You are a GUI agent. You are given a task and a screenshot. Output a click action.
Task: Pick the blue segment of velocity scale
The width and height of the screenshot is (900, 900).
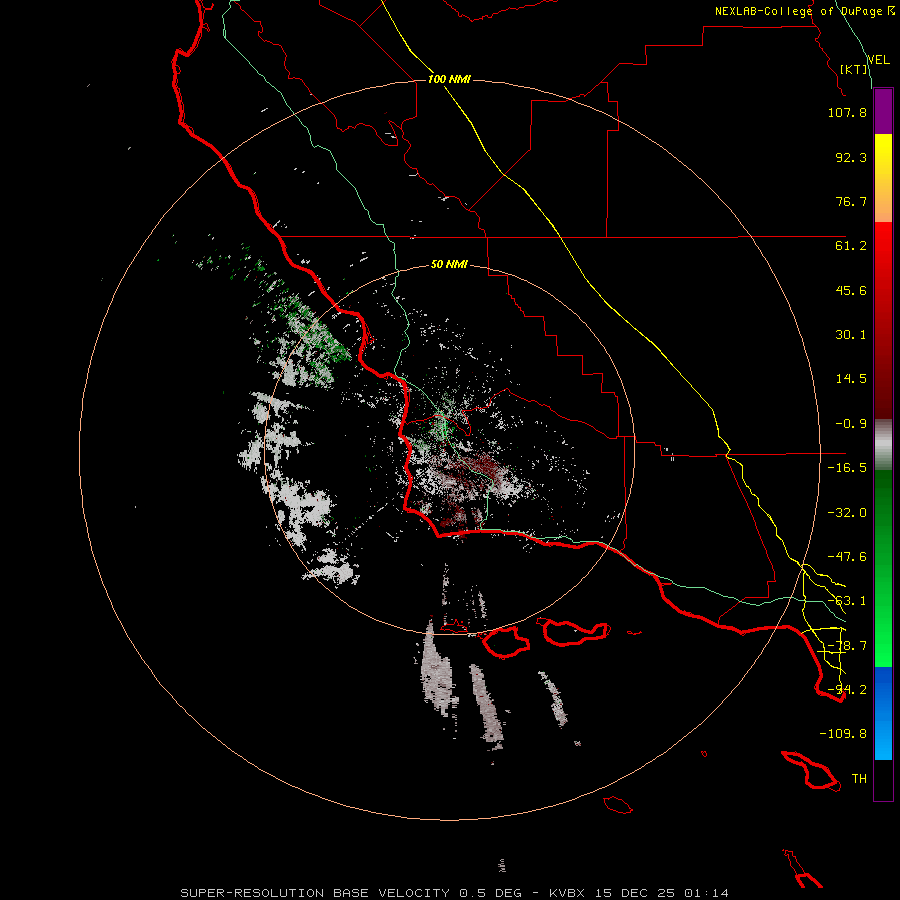pos(883,713)
